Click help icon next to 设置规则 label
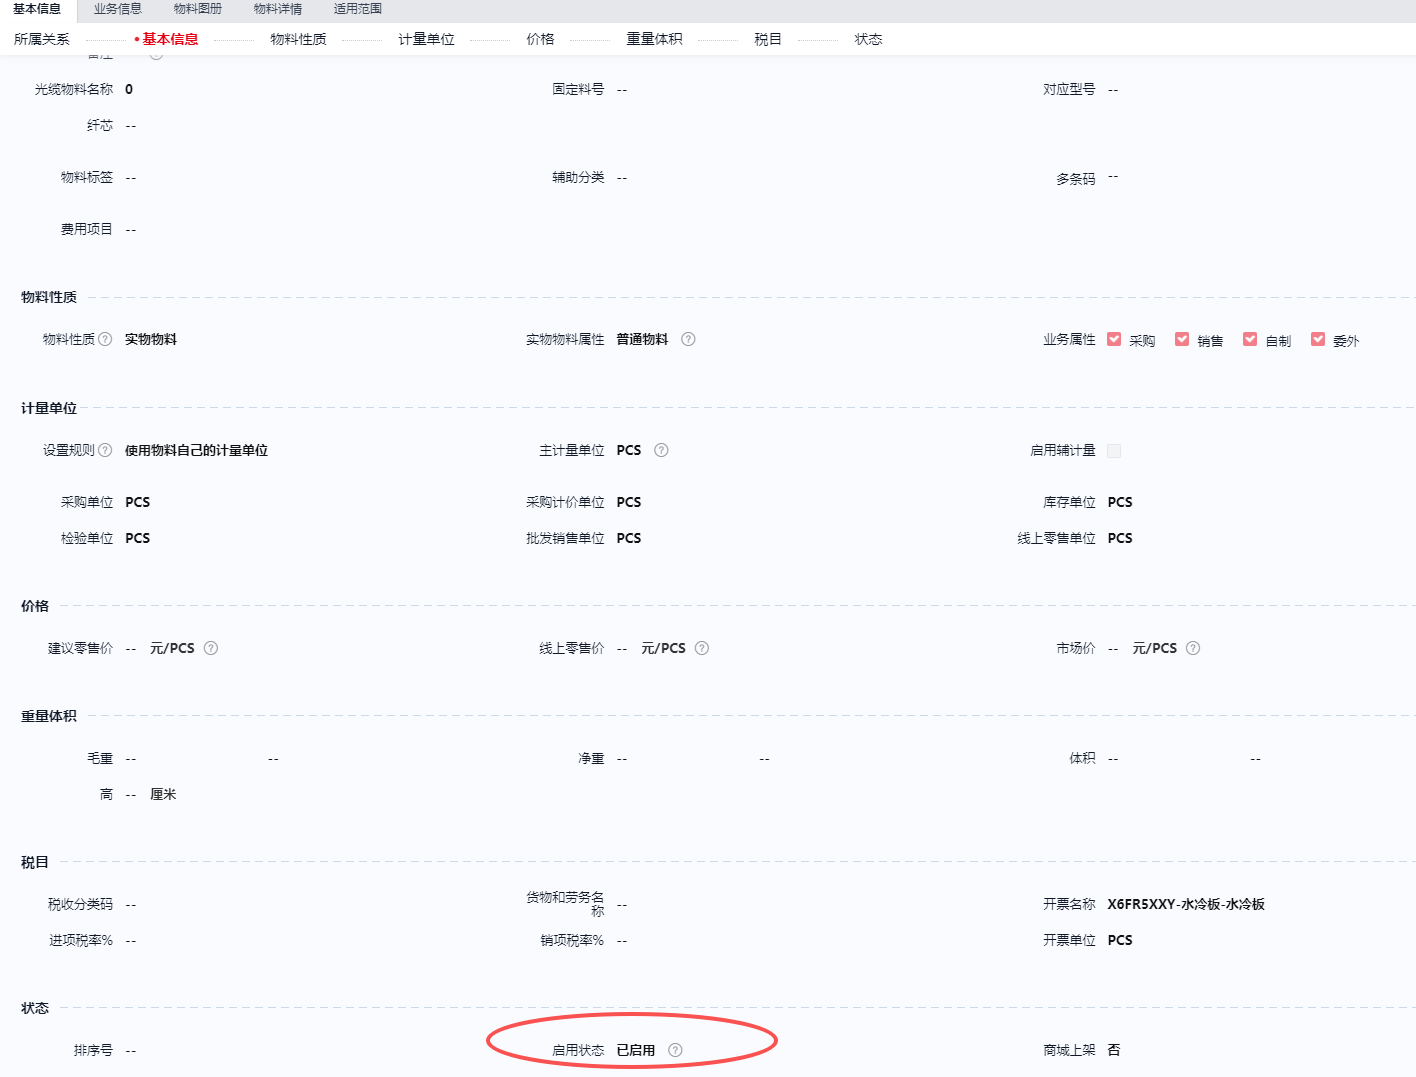1416x1077 pixels. click(x=105, y=450)
